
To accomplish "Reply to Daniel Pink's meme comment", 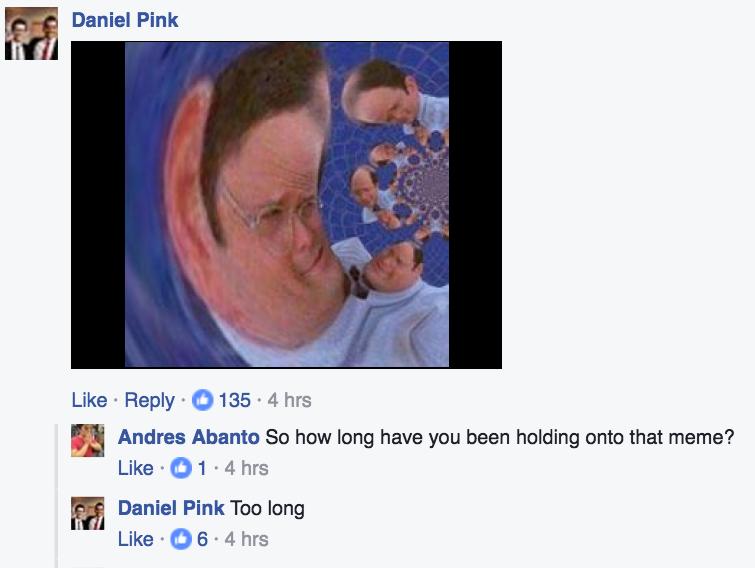I will click(150, 400).
